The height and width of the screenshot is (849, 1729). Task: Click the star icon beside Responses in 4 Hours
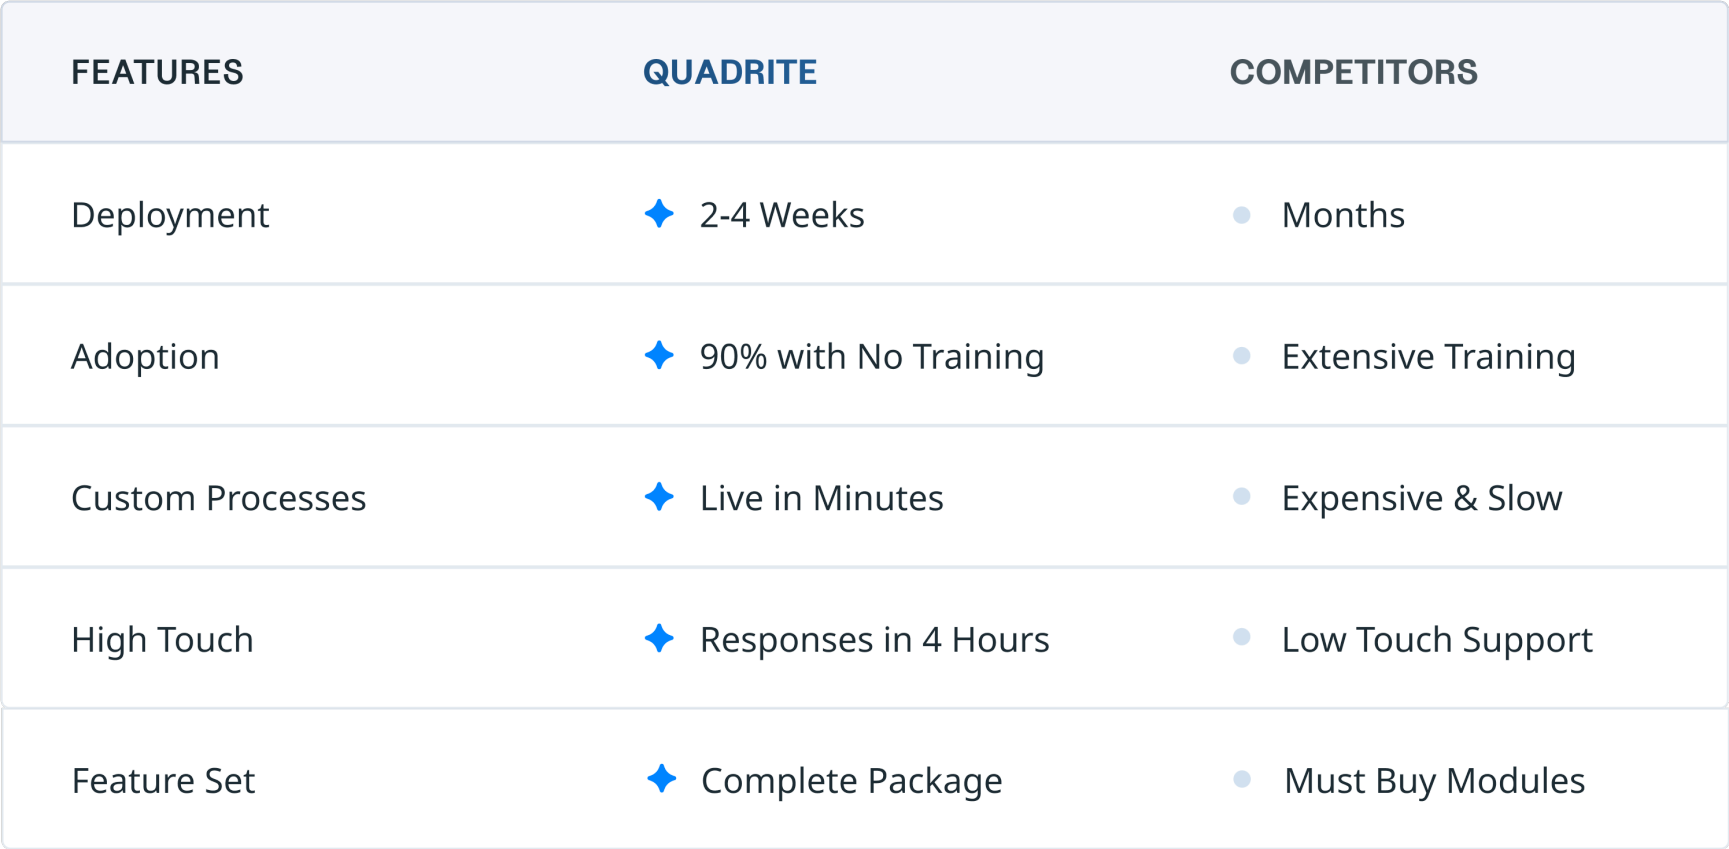(659, 638)
